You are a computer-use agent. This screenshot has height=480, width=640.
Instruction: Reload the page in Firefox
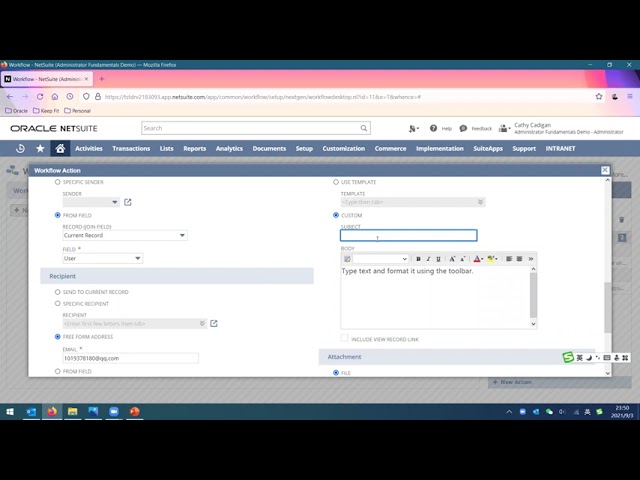pos(40,97)
